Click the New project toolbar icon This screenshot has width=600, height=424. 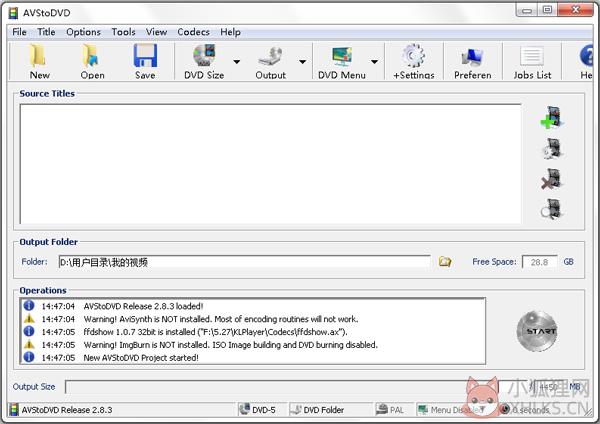point(39,56)
